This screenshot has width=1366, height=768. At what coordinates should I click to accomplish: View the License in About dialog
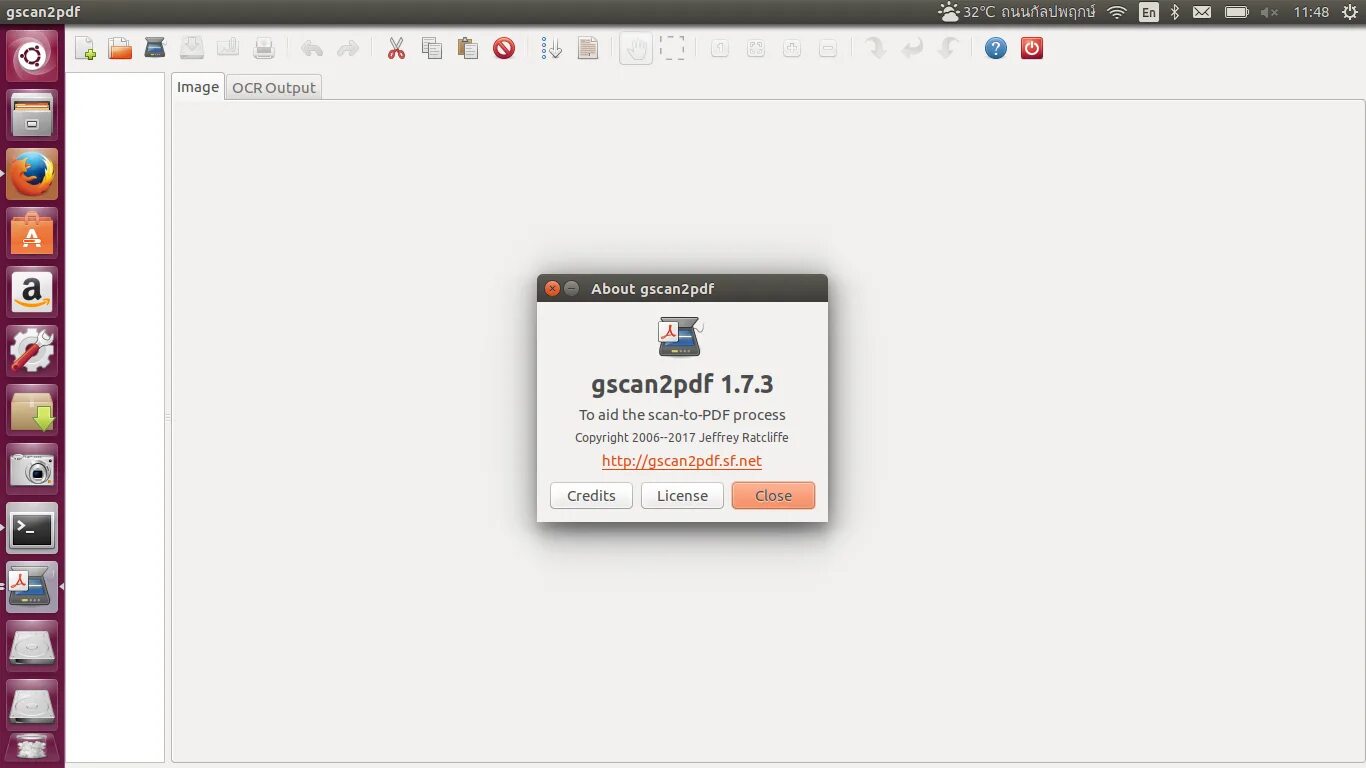pos(682,495)
